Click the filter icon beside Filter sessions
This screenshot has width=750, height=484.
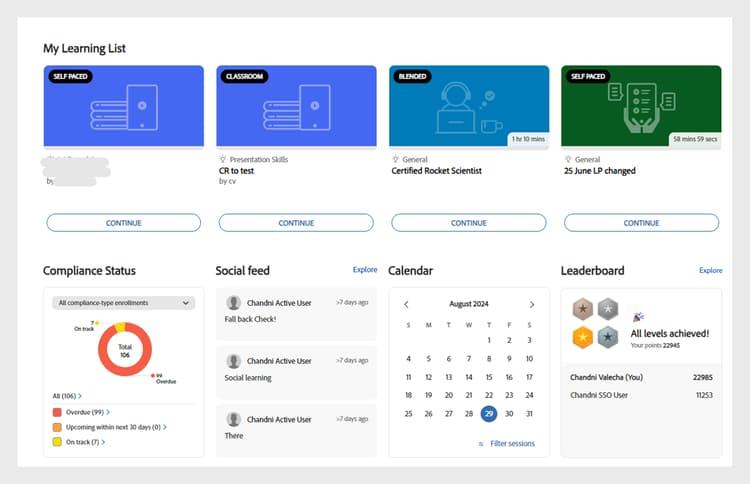481,444
